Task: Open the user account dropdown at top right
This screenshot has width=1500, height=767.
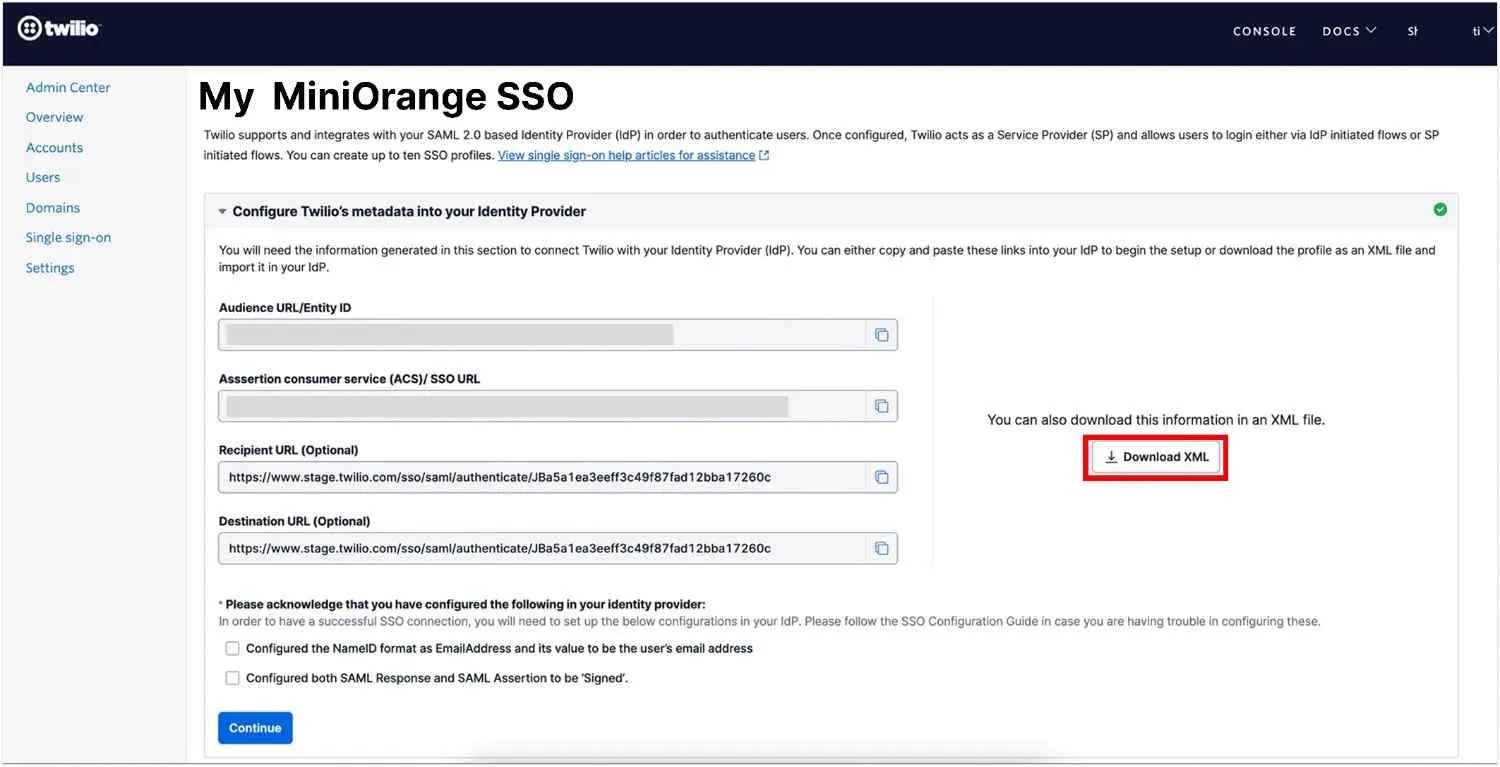Action: click(1483, 31)
